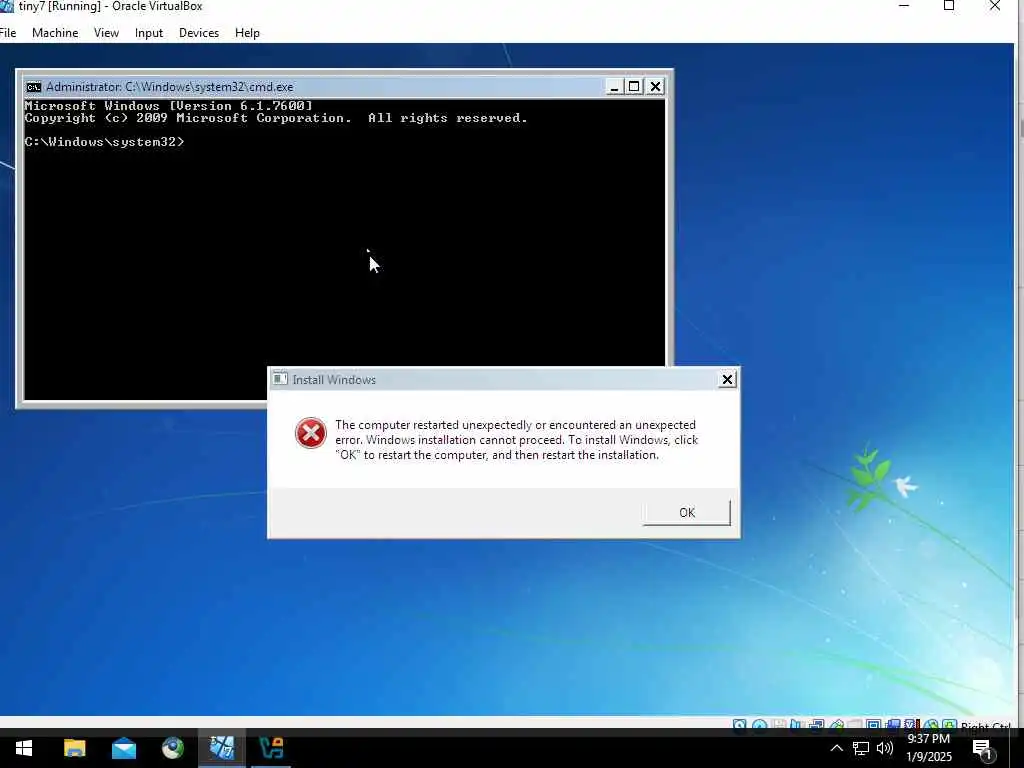The height and width of the screenshot is (768, 1024).
Task: Launch the Chromium browser from the taskbar
Action: coord(173,748)
